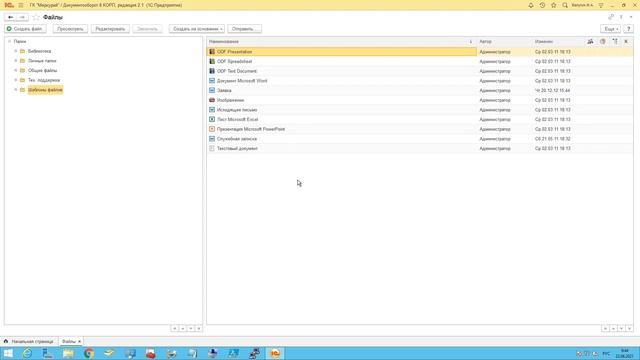Switch to Начальная страница tab
640x360 pixels.
click(x=29, y=341)
